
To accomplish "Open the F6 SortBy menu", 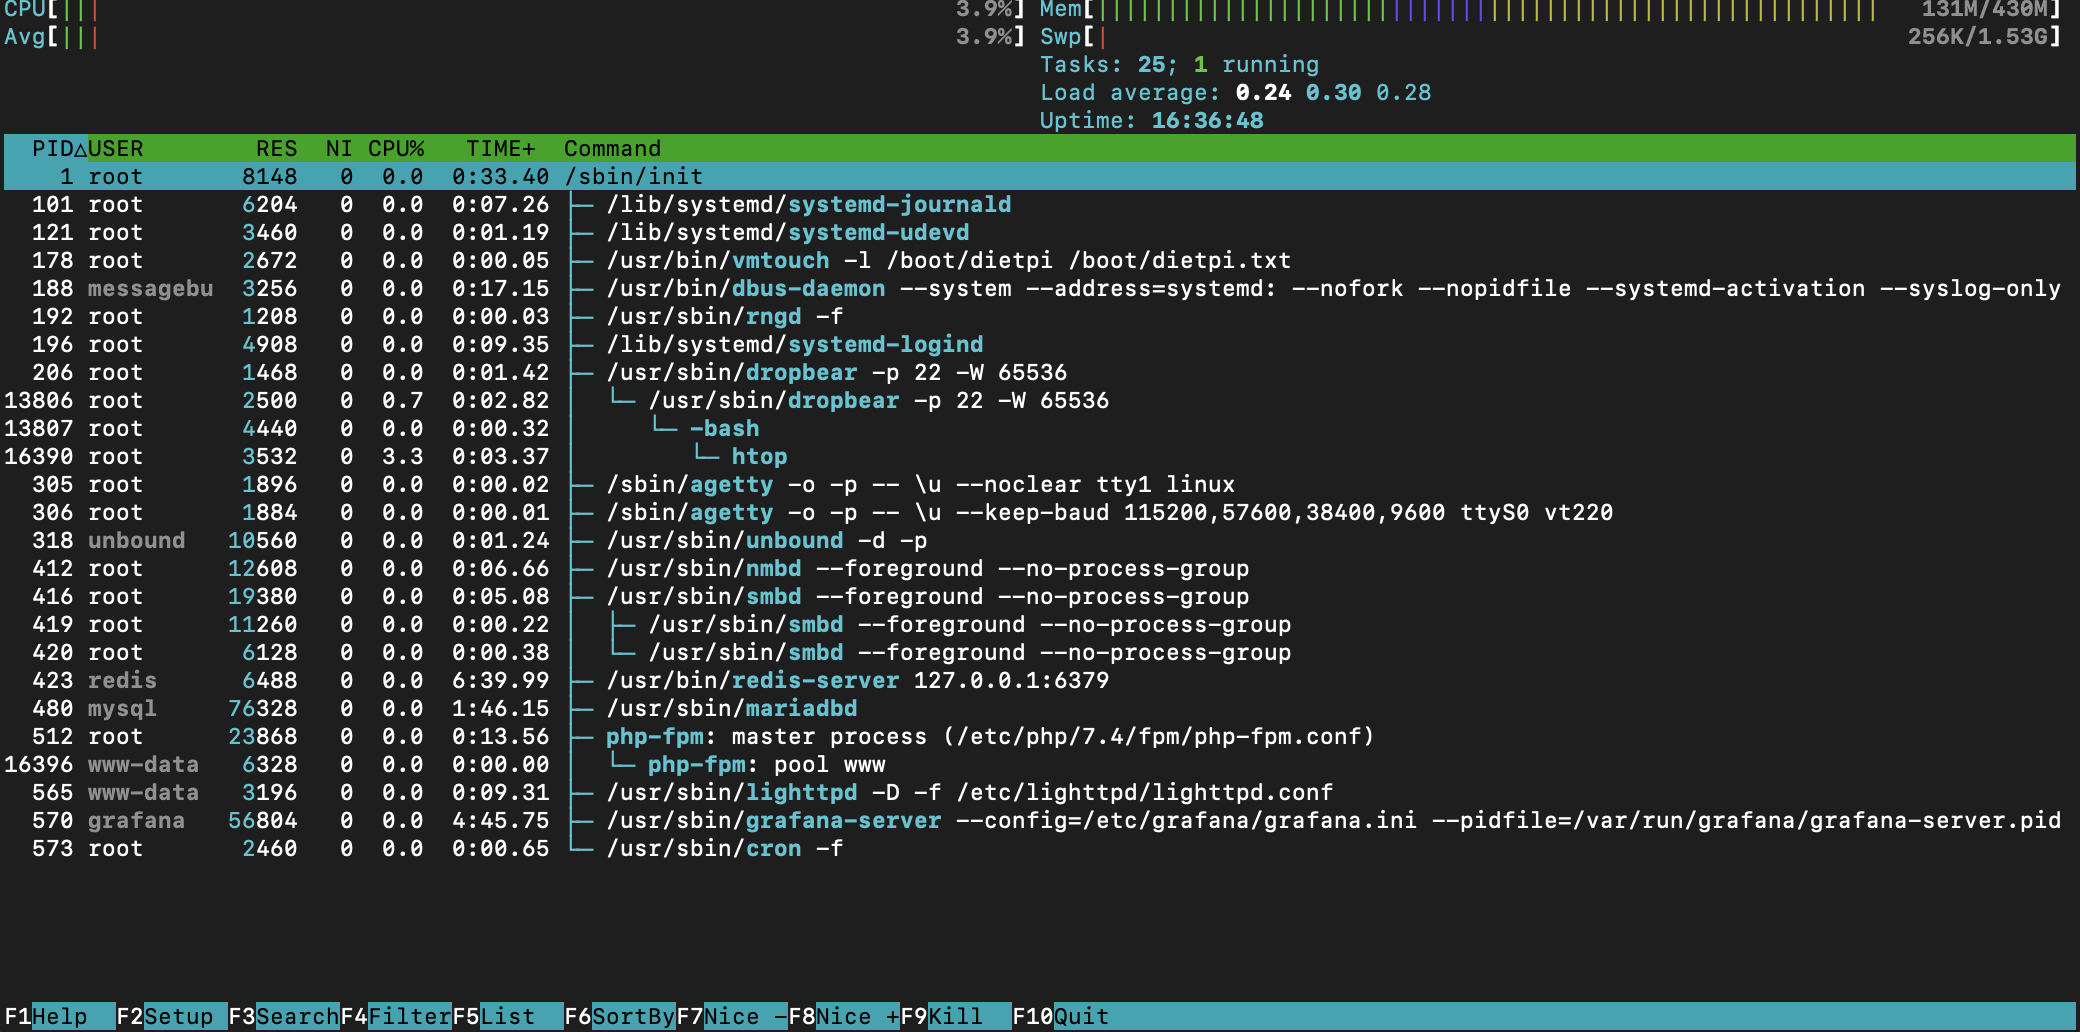I will (620, 1016).
